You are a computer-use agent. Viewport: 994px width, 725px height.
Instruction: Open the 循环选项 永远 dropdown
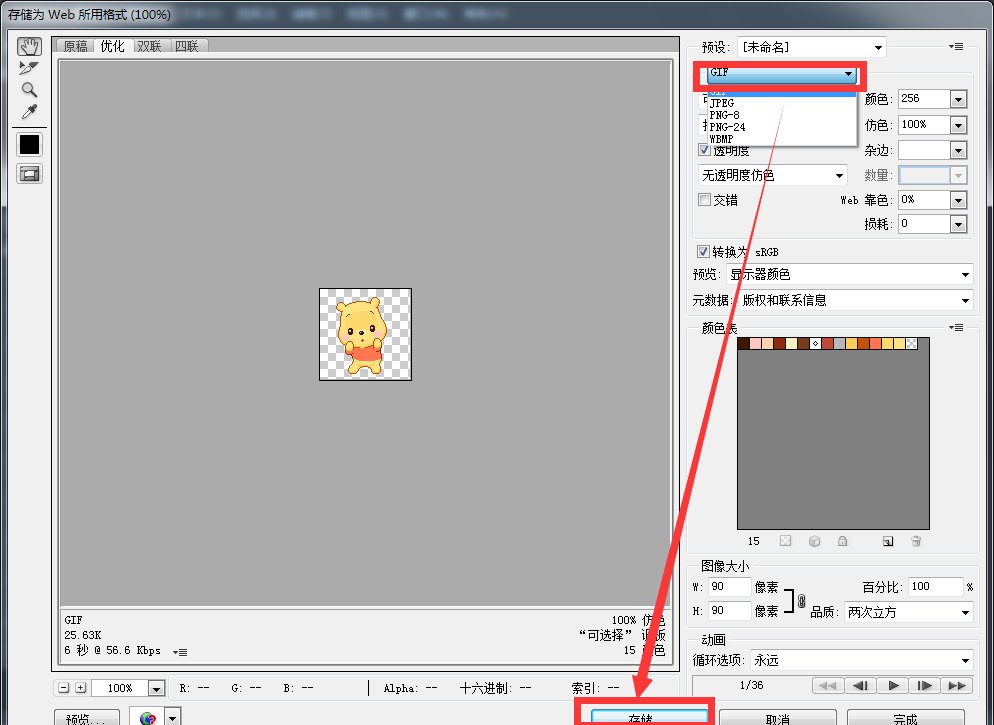pyautogui.click(x=862, y=660)
